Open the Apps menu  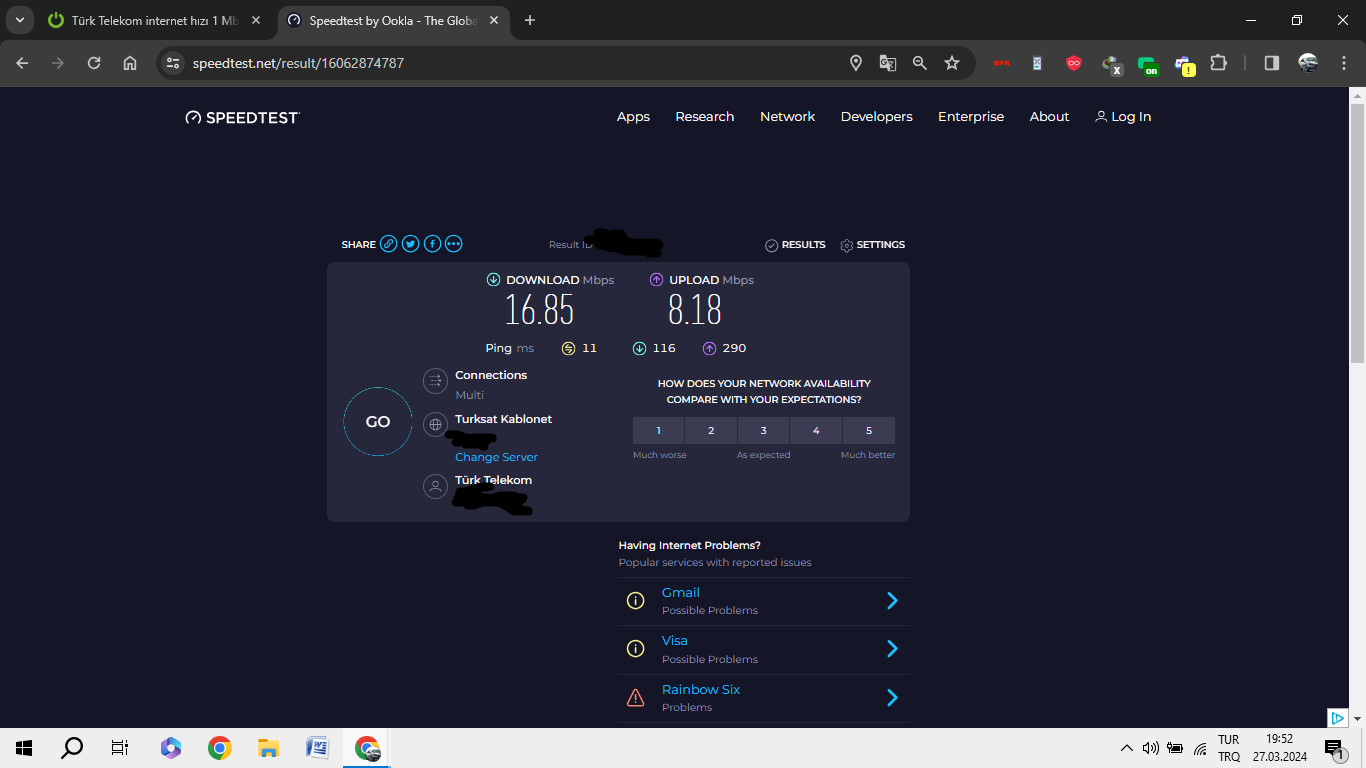(x=633, y=117)
